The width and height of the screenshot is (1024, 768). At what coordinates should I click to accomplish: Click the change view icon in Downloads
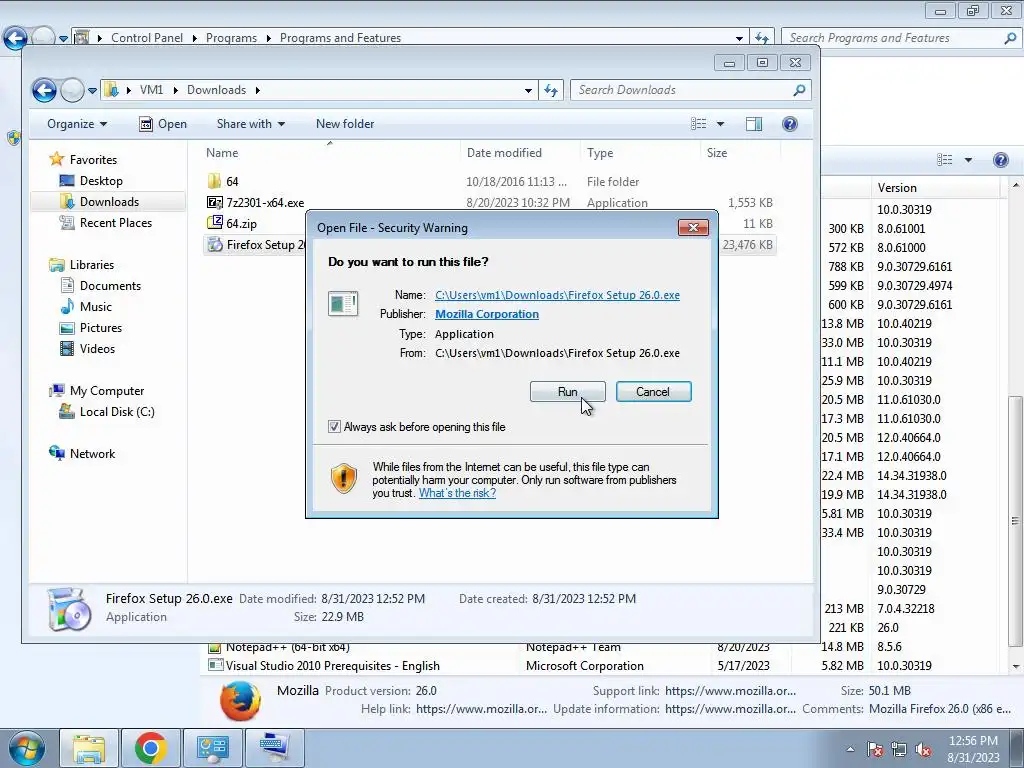click(698, 124)
